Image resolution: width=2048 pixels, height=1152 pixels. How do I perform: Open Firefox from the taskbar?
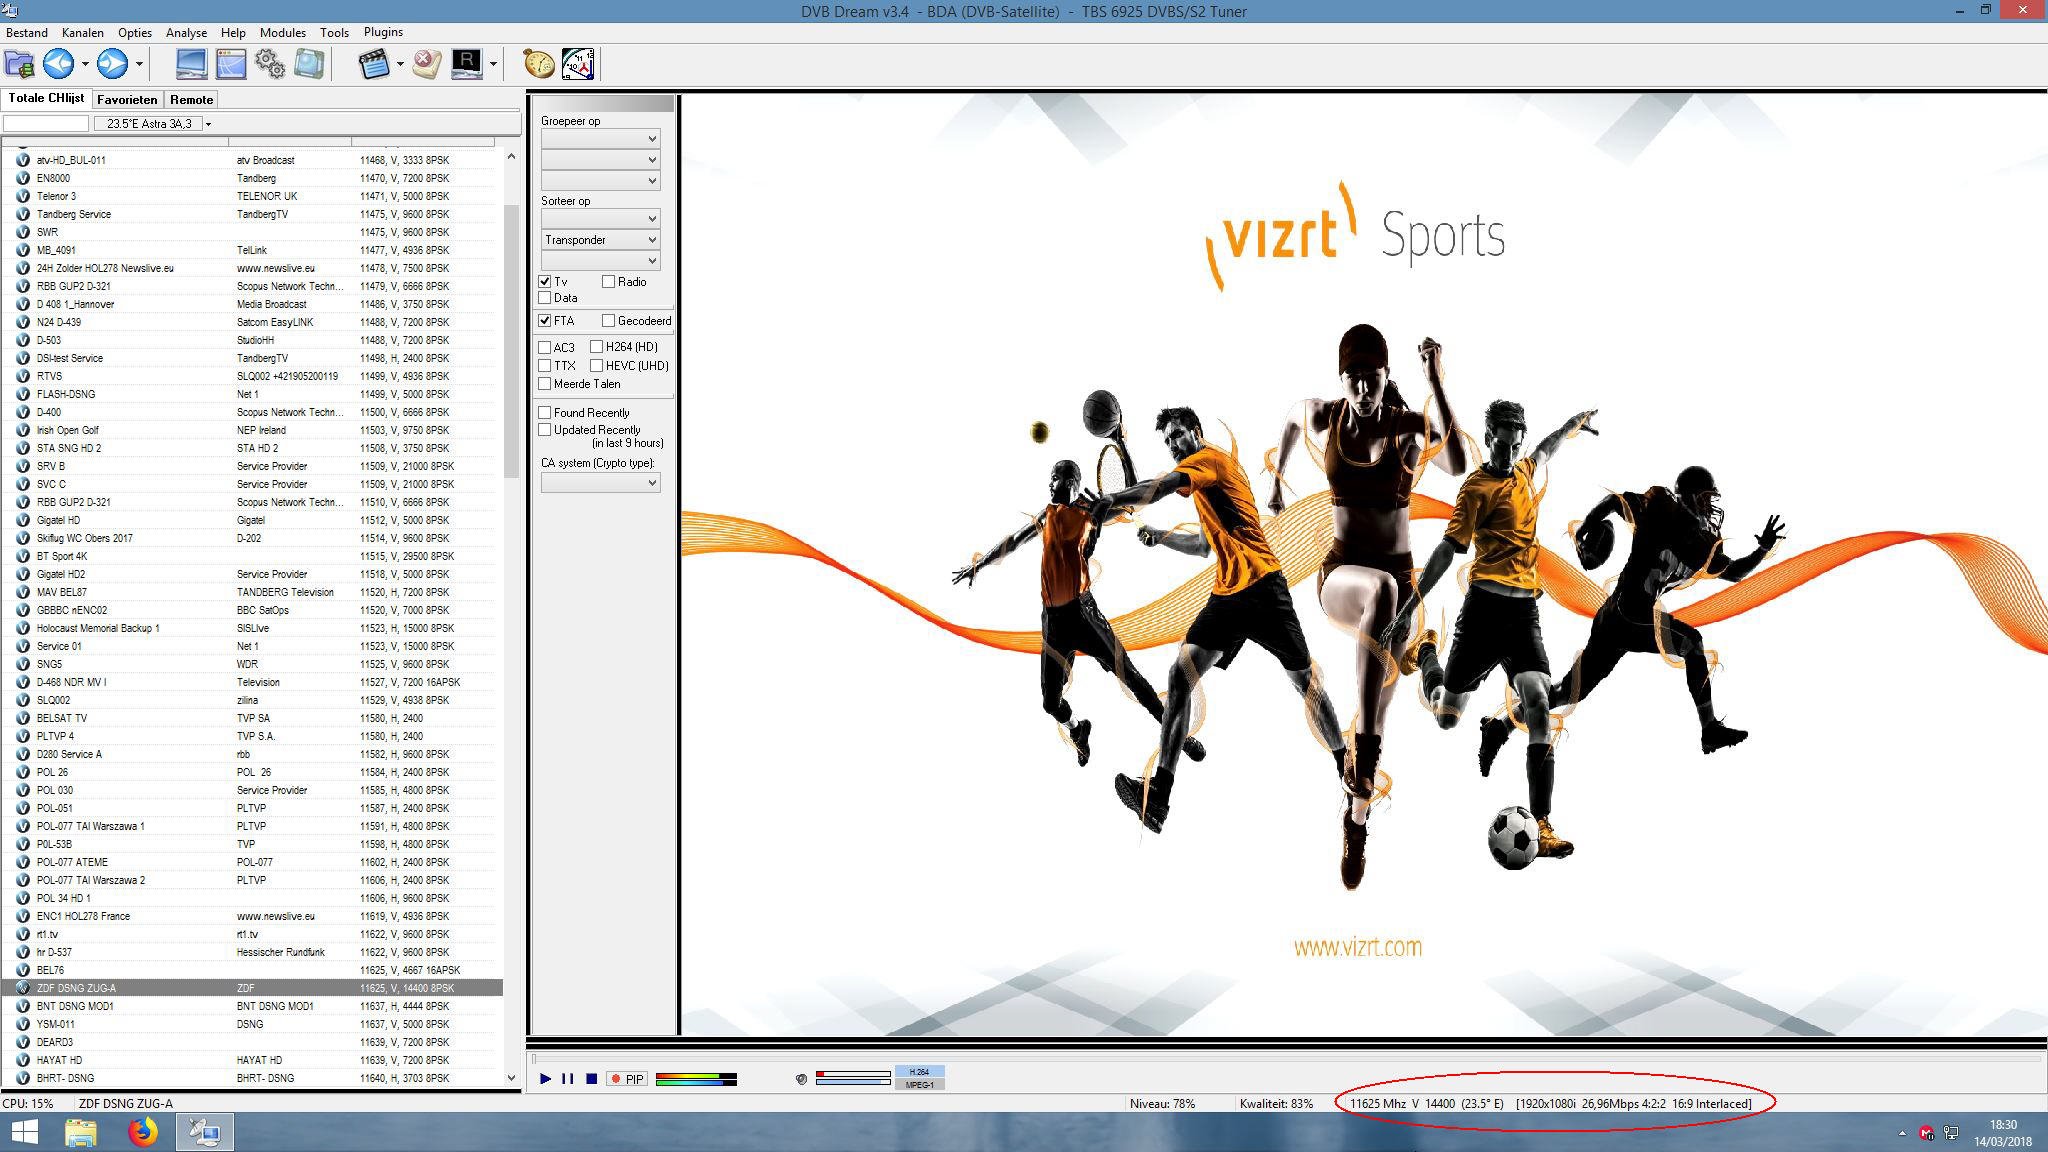[143, 1132]
